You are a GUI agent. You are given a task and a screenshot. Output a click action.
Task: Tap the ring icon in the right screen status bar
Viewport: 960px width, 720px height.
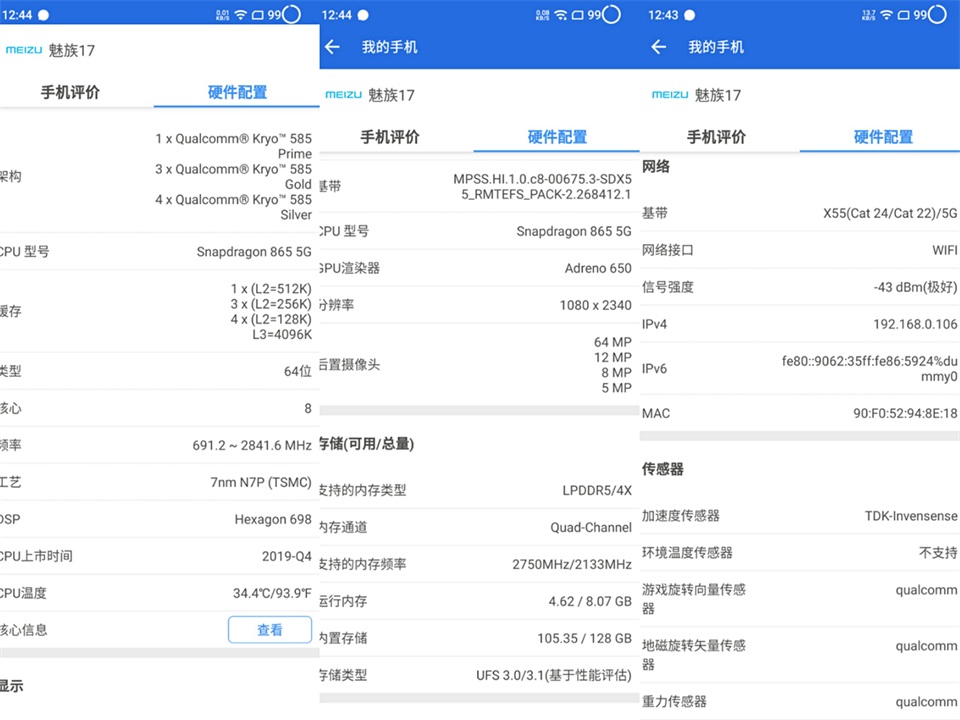937,14
